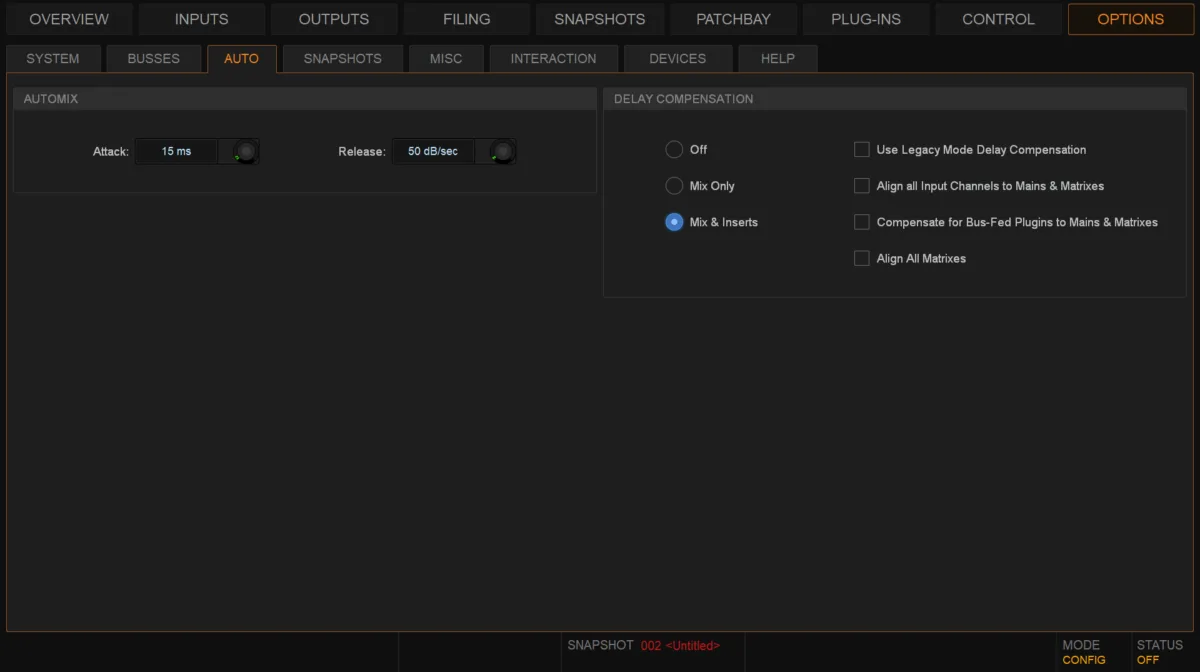
Task: Check Align all Input Channels to Mains & Matrixes
Action: 861,186
